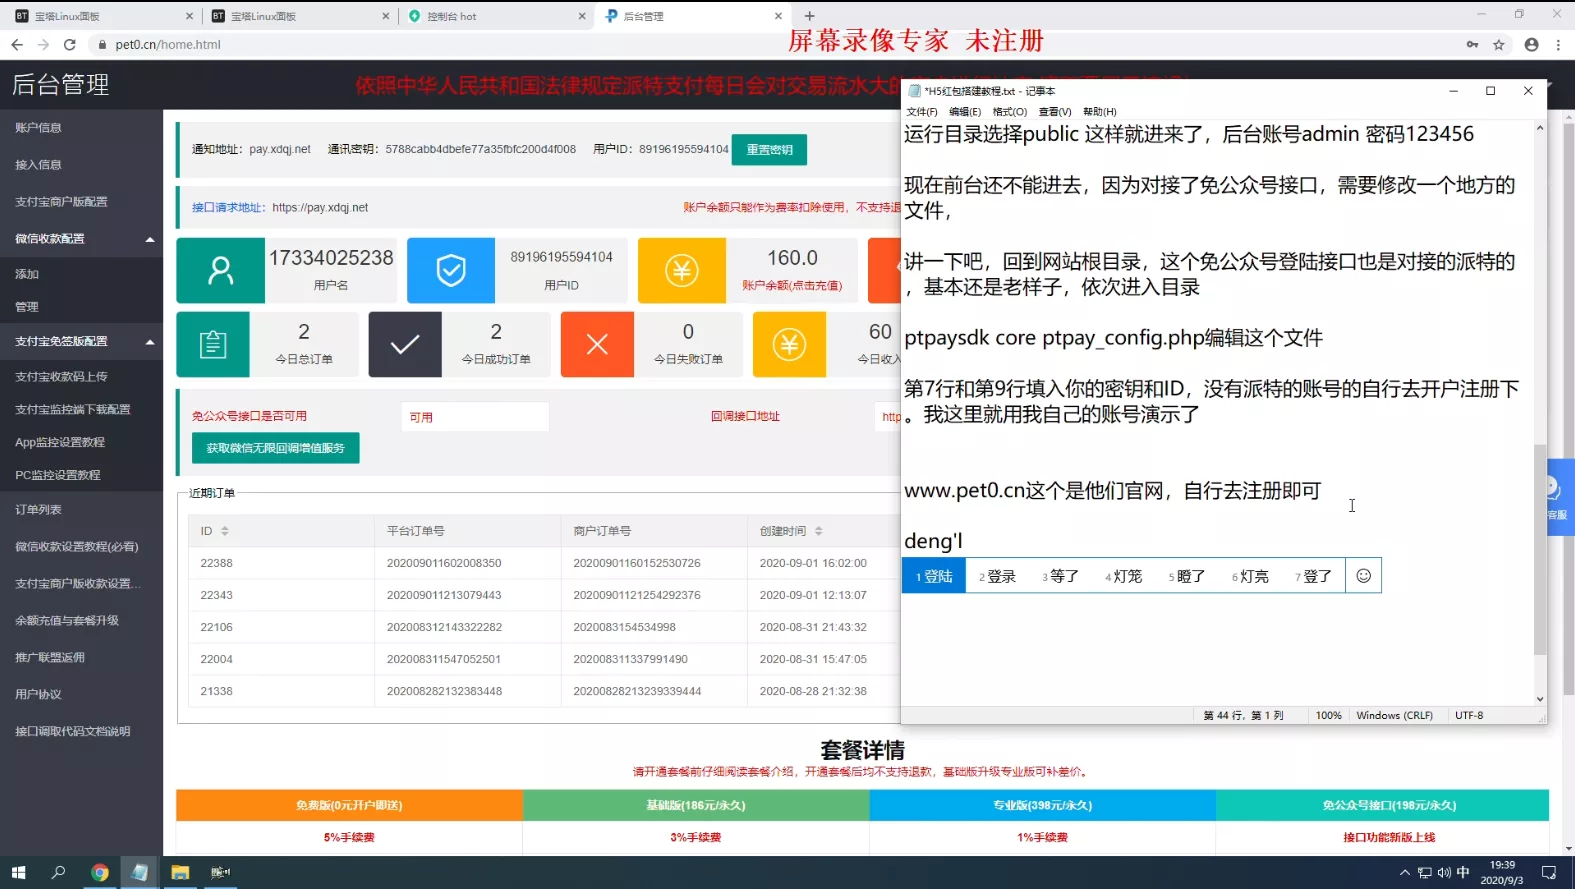The image size is (1575, 889).
Task: Open the Windows Start menu
Action: coord(18,872)
